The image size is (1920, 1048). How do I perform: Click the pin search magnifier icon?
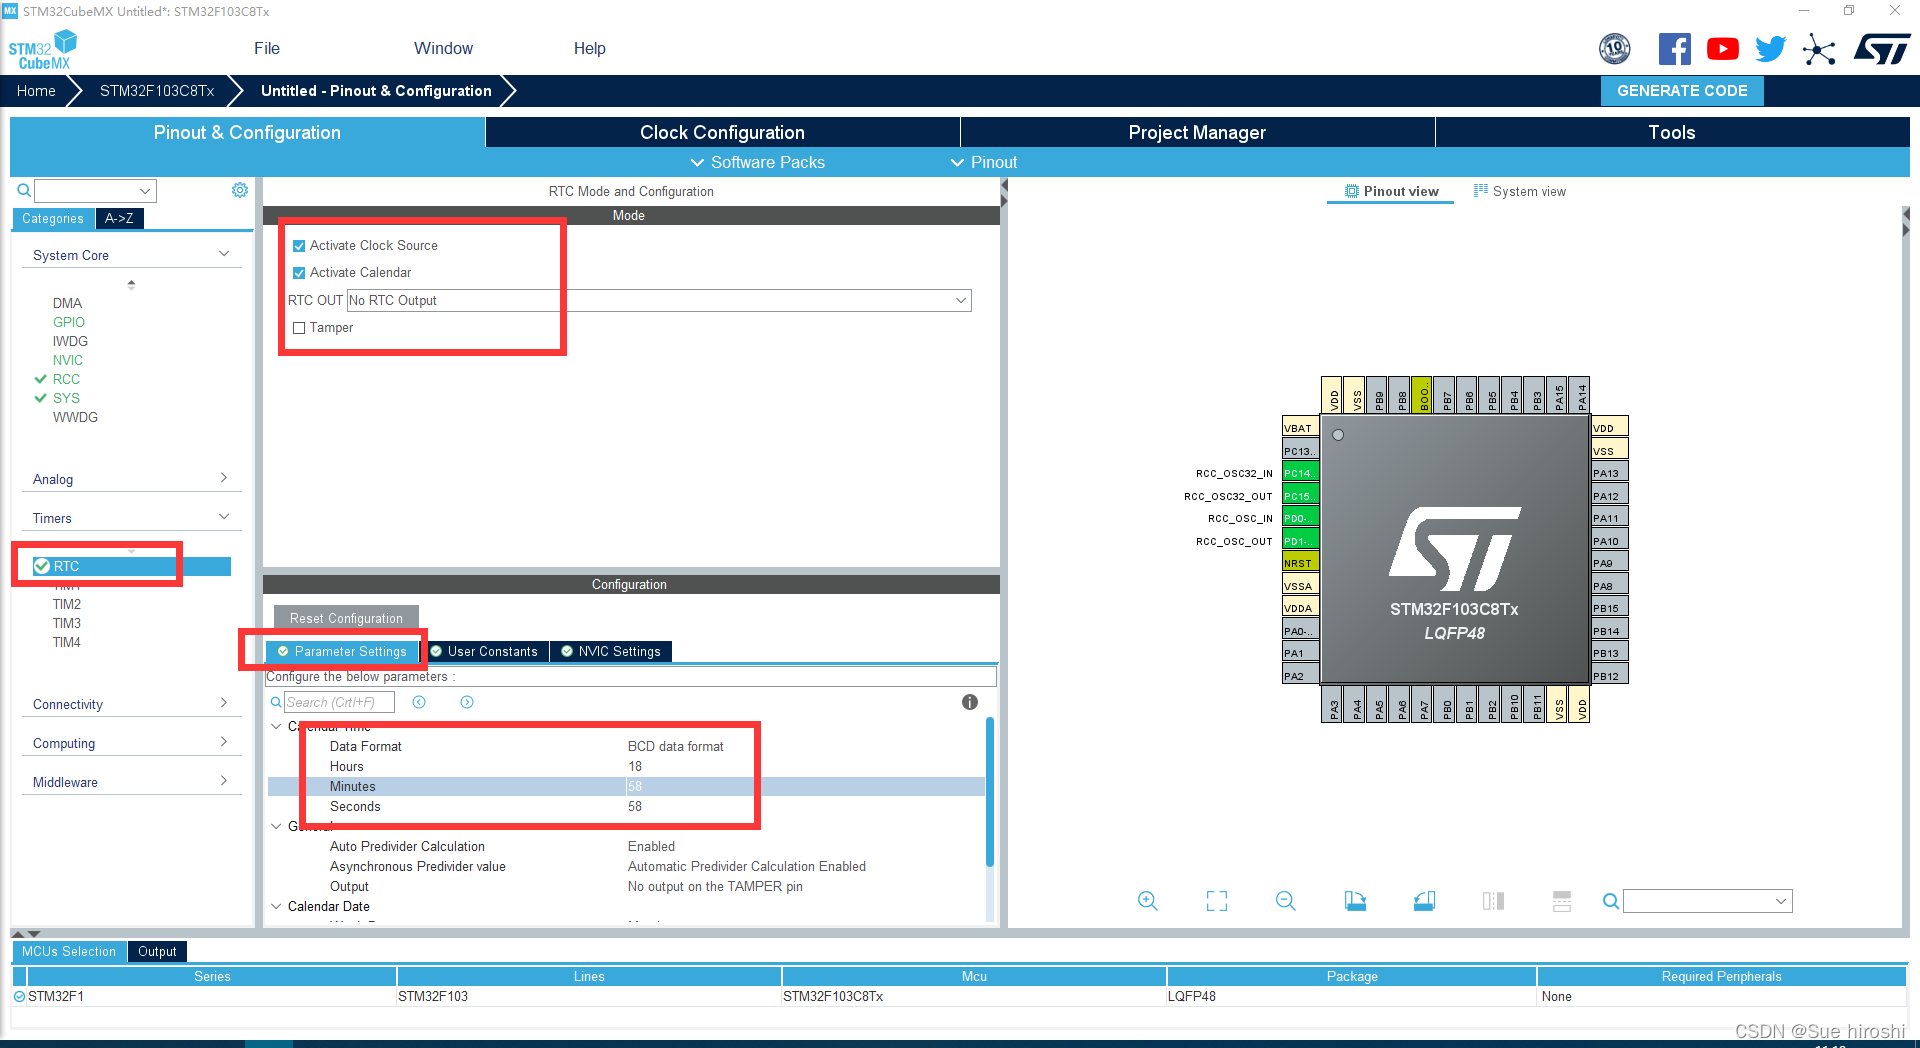tap(1610, 901)
